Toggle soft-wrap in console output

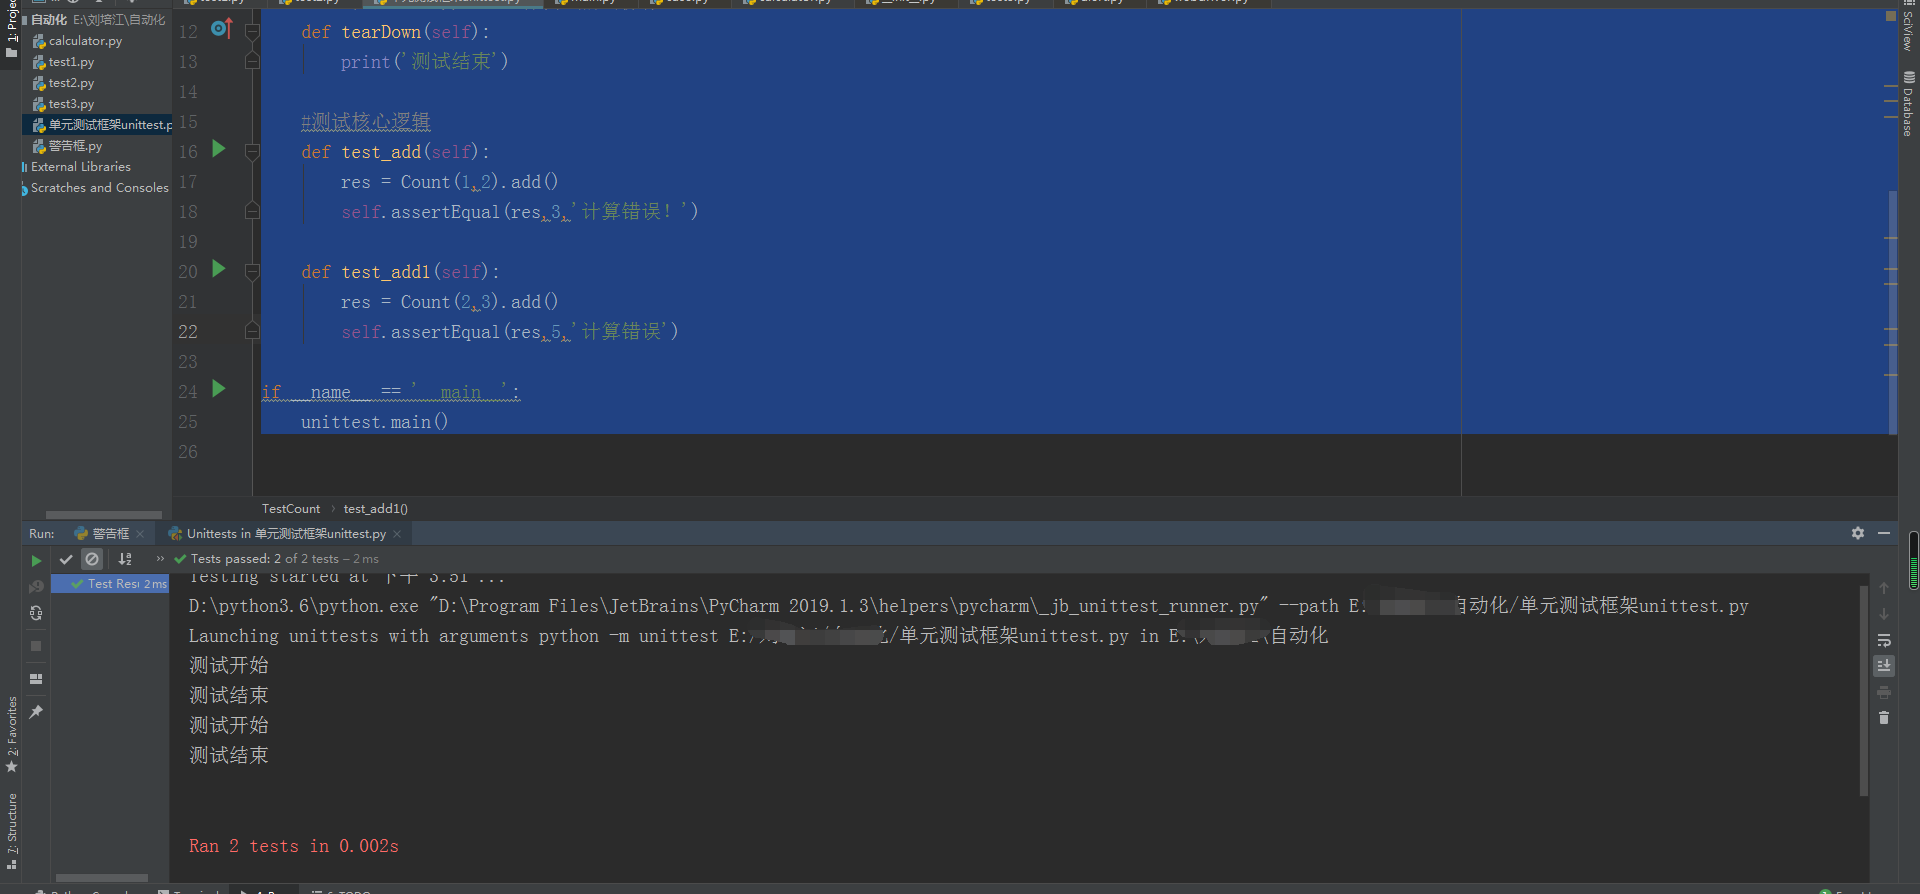[x=1884, y=640]
